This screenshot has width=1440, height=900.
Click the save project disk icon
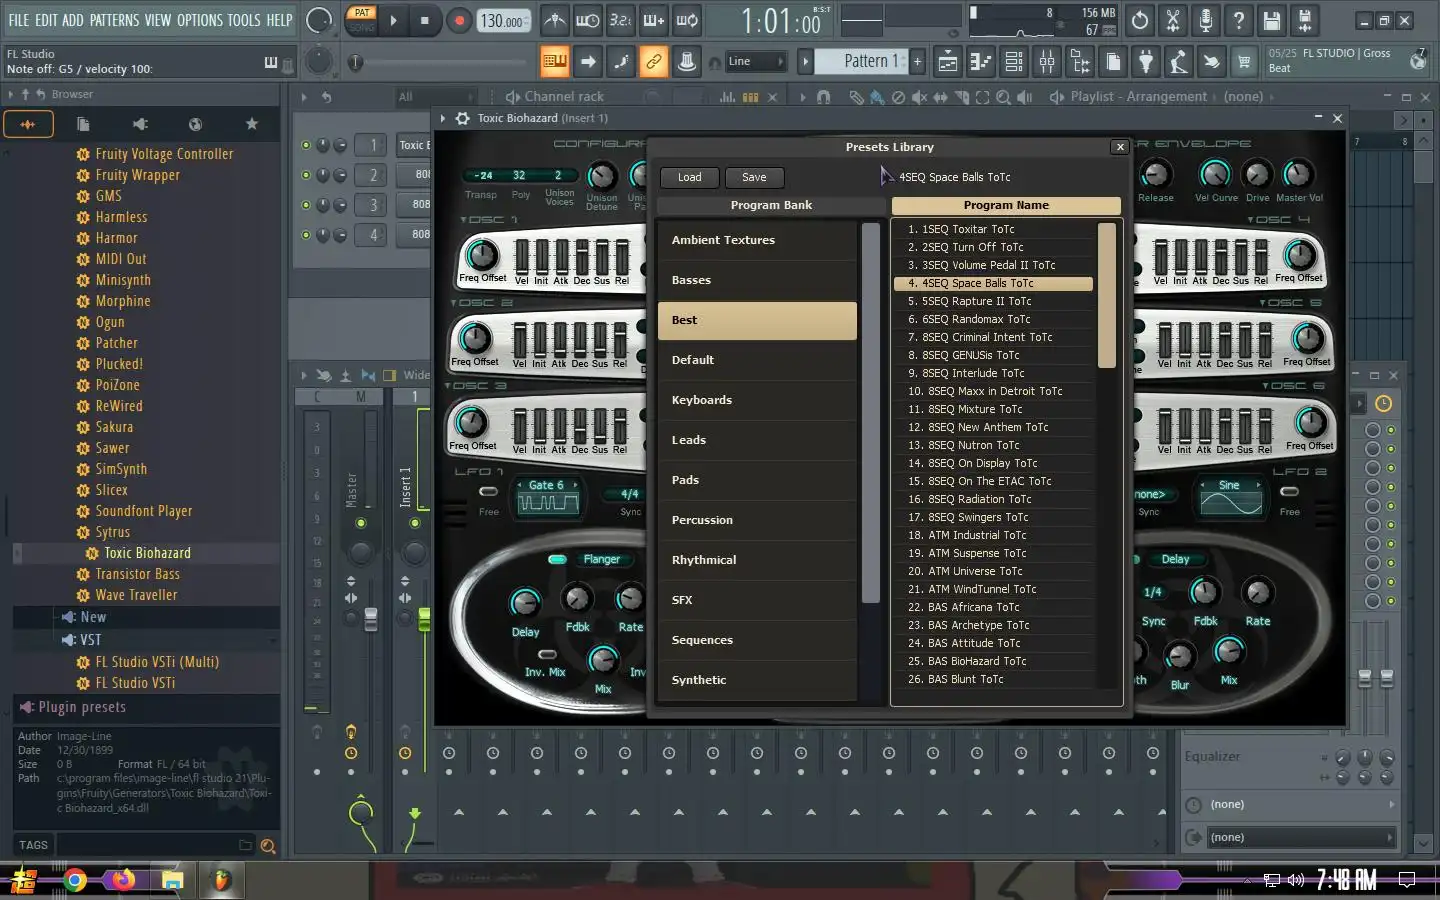tap(1271, 20)
